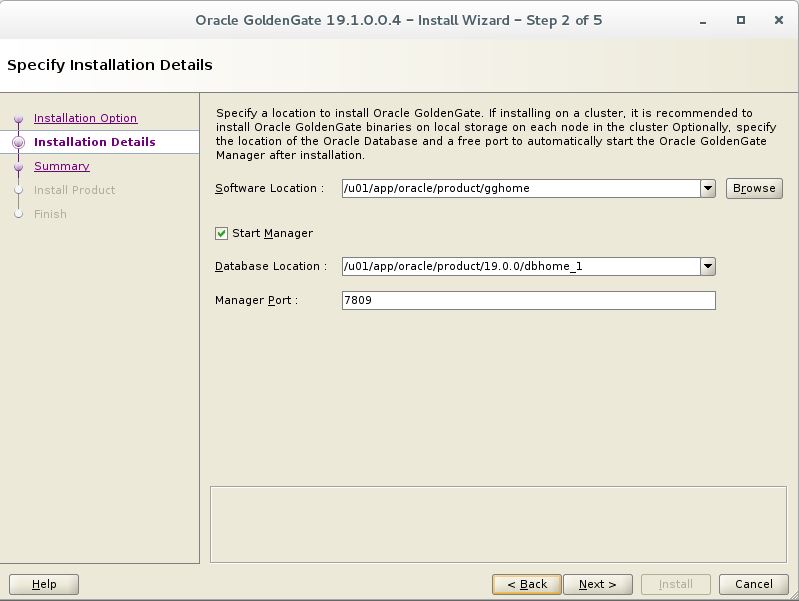Open Help from the bottom-left button

(44, 584)
